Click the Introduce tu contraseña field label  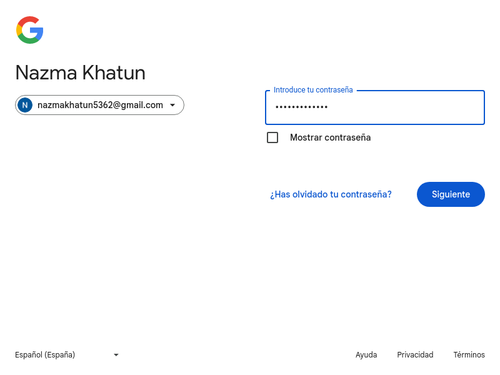(x=313, y=90)
